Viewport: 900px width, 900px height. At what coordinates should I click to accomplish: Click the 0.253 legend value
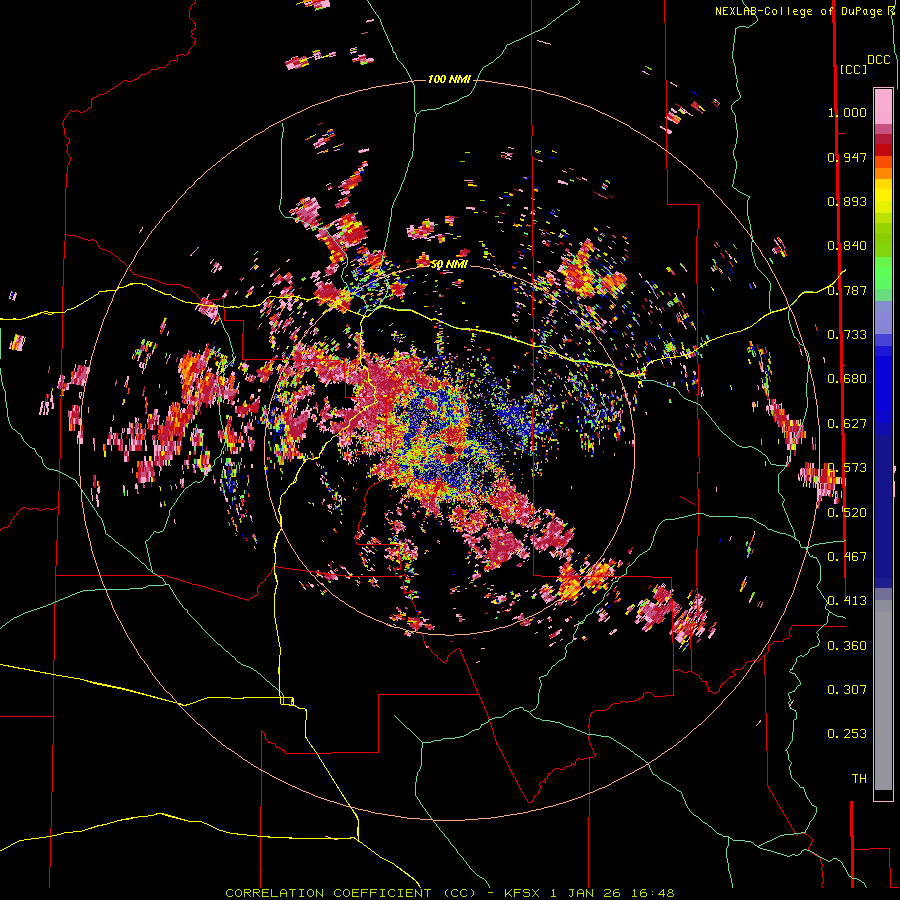pos(847,734)
